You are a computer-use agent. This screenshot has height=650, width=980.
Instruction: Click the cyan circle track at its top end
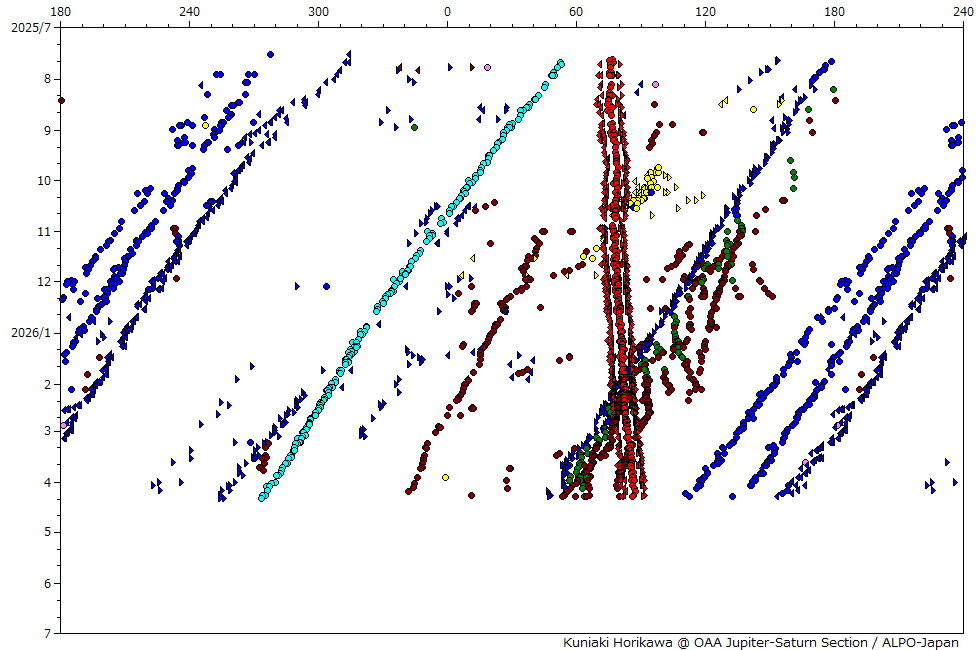click(x=560, y=63)
